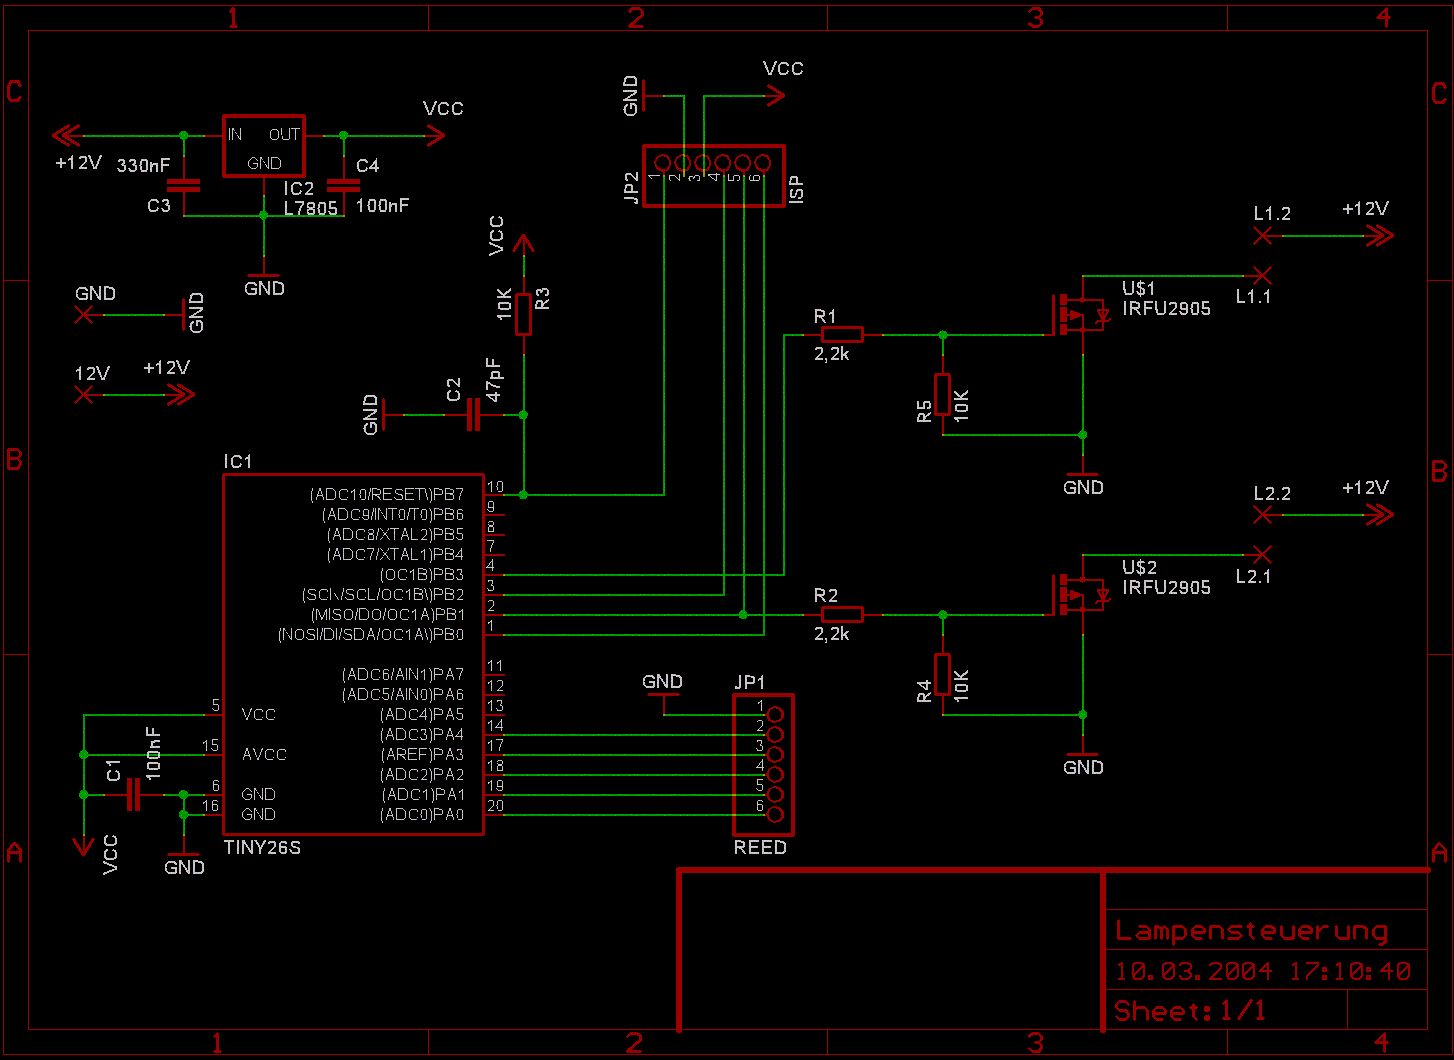Image resolution: width=1454 pixels, height=1060 pixels.
Task: Click "IRFU2905" label of U$2
Action: tap(1166, 588)
